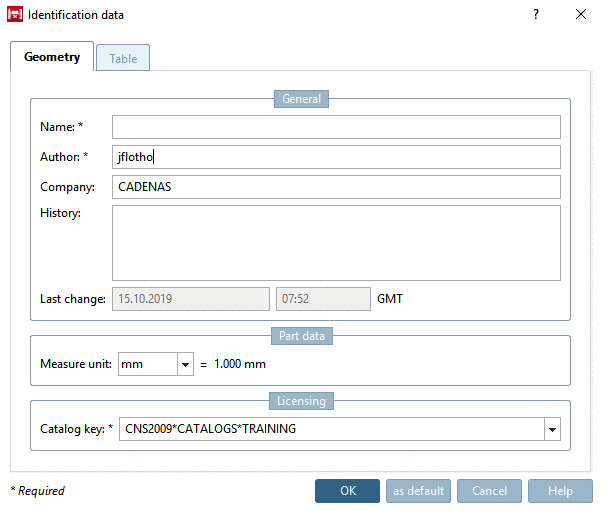Click the Author: * label
The width and height of the screenshot is (603, 511).
click(x=64, y=157)
